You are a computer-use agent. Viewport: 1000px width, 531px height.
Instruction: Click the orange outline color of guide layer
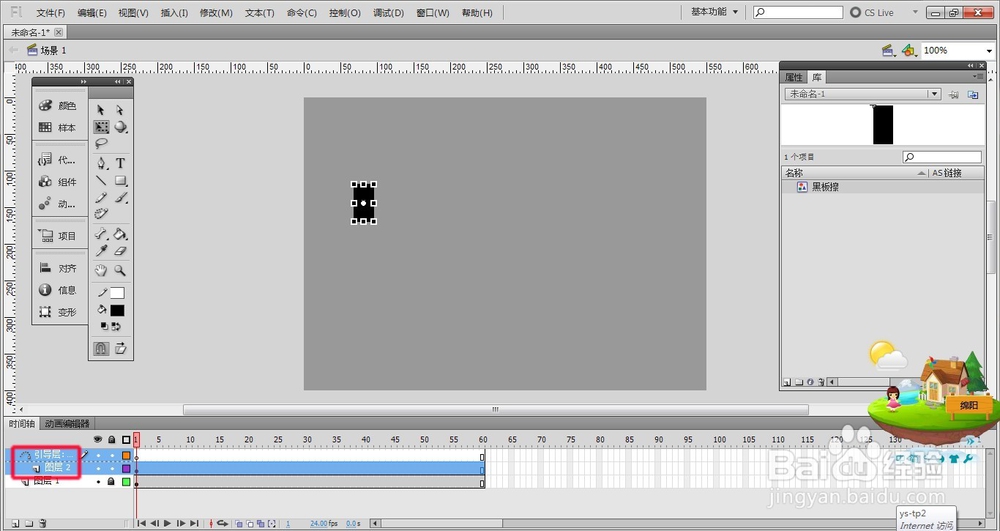click(126, 455)
